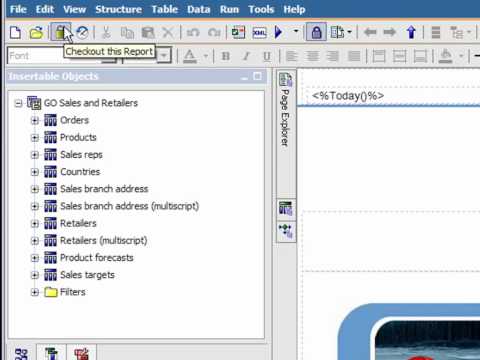The height and width of the screenshot is (360, 480).
Task: Open the Run options dropdown arrow
Action: (296, 32)
